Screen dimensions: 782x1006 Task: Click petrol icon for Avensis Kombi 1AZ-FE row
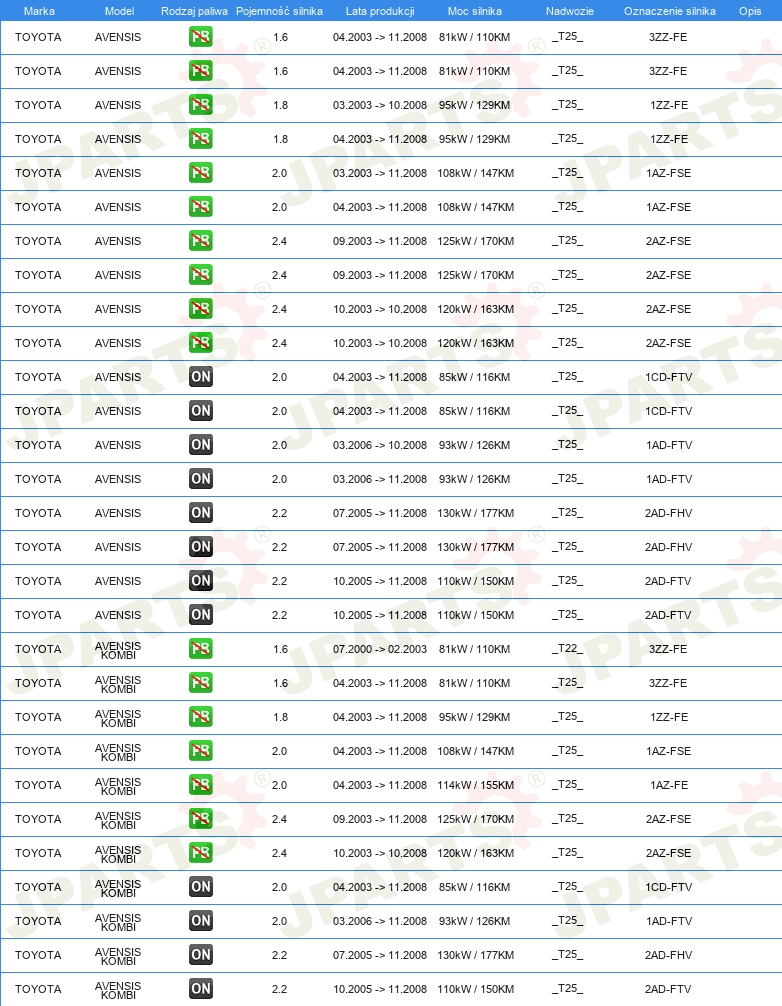click(x=201, y=785)
